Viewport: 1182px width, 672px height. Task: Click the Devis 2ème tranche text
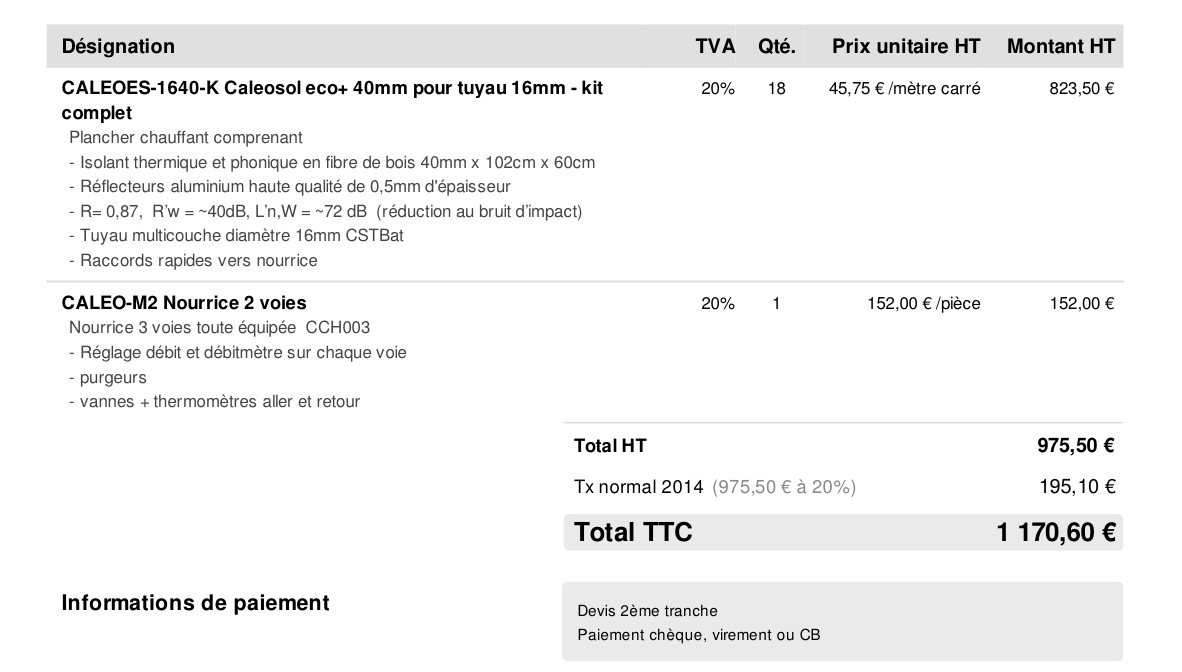[x=647, y=611]
